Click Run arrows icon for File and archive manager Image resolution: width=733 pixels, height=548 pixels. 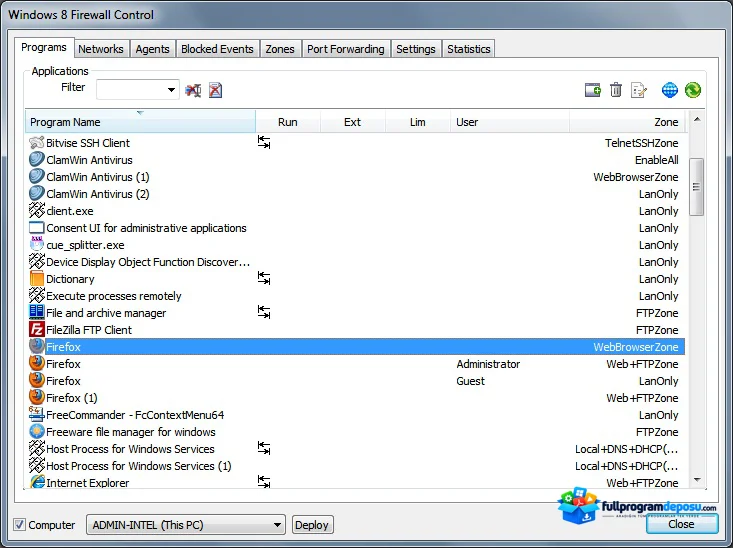(x=264, y=312)
